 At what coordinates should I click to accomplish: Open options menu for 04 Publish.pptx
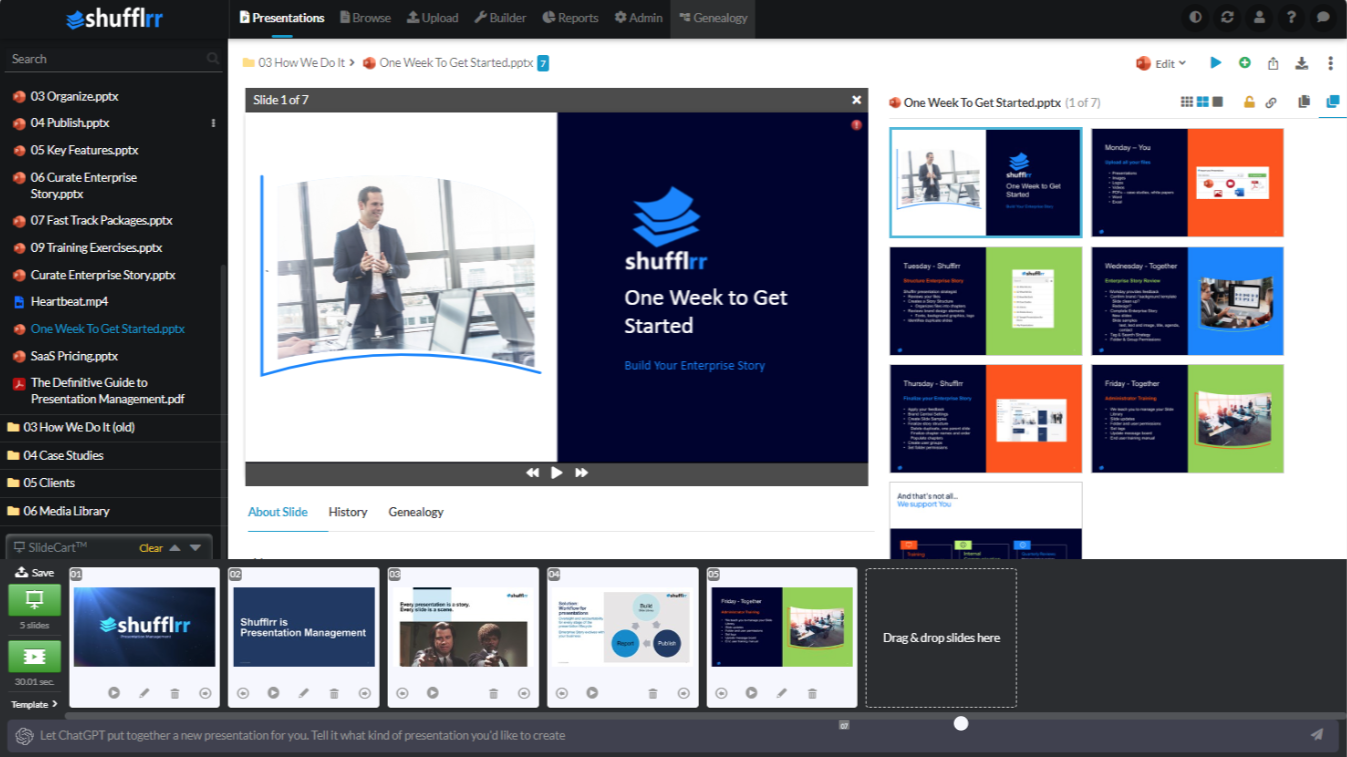[x=213, y=123]
